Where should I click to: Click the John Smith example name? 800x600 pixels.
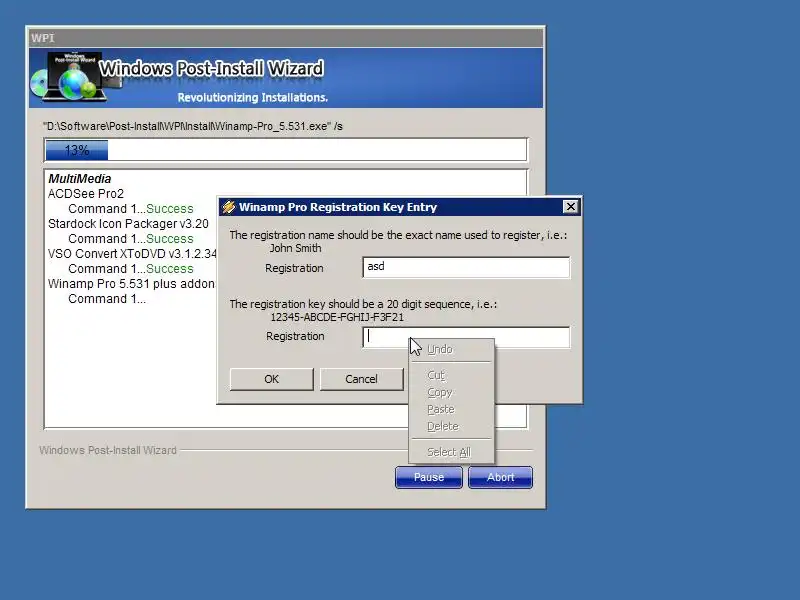295,248
